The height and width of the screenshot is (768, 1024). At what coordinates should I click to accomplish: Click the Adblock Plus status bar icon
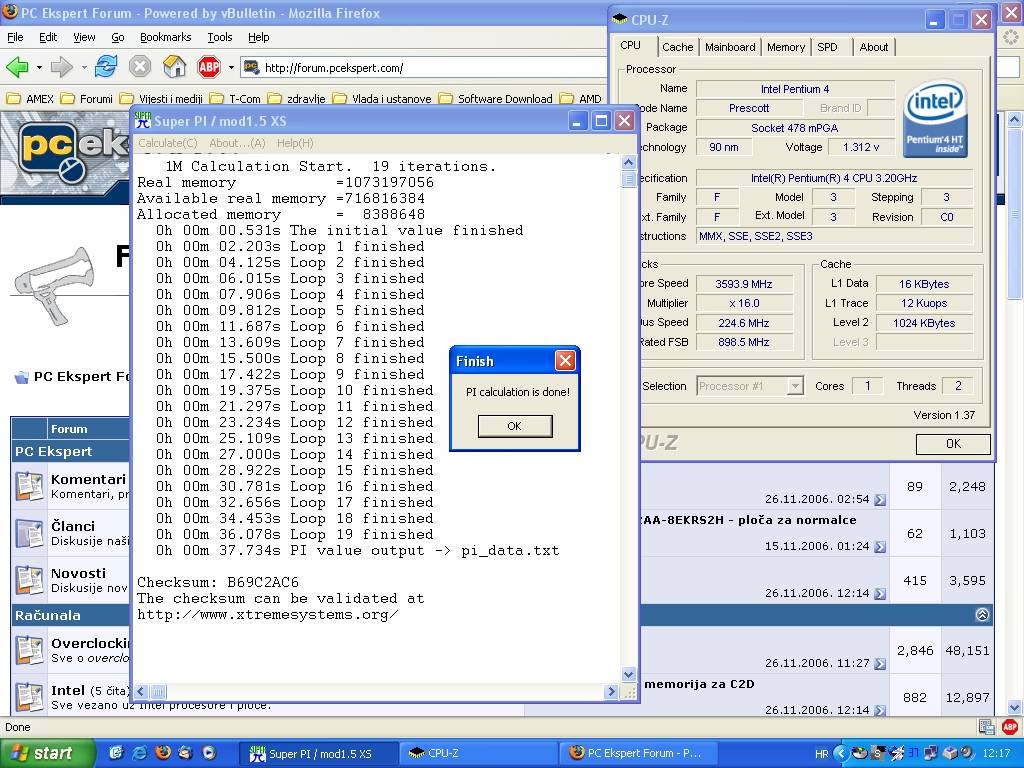pos(1010,727)
